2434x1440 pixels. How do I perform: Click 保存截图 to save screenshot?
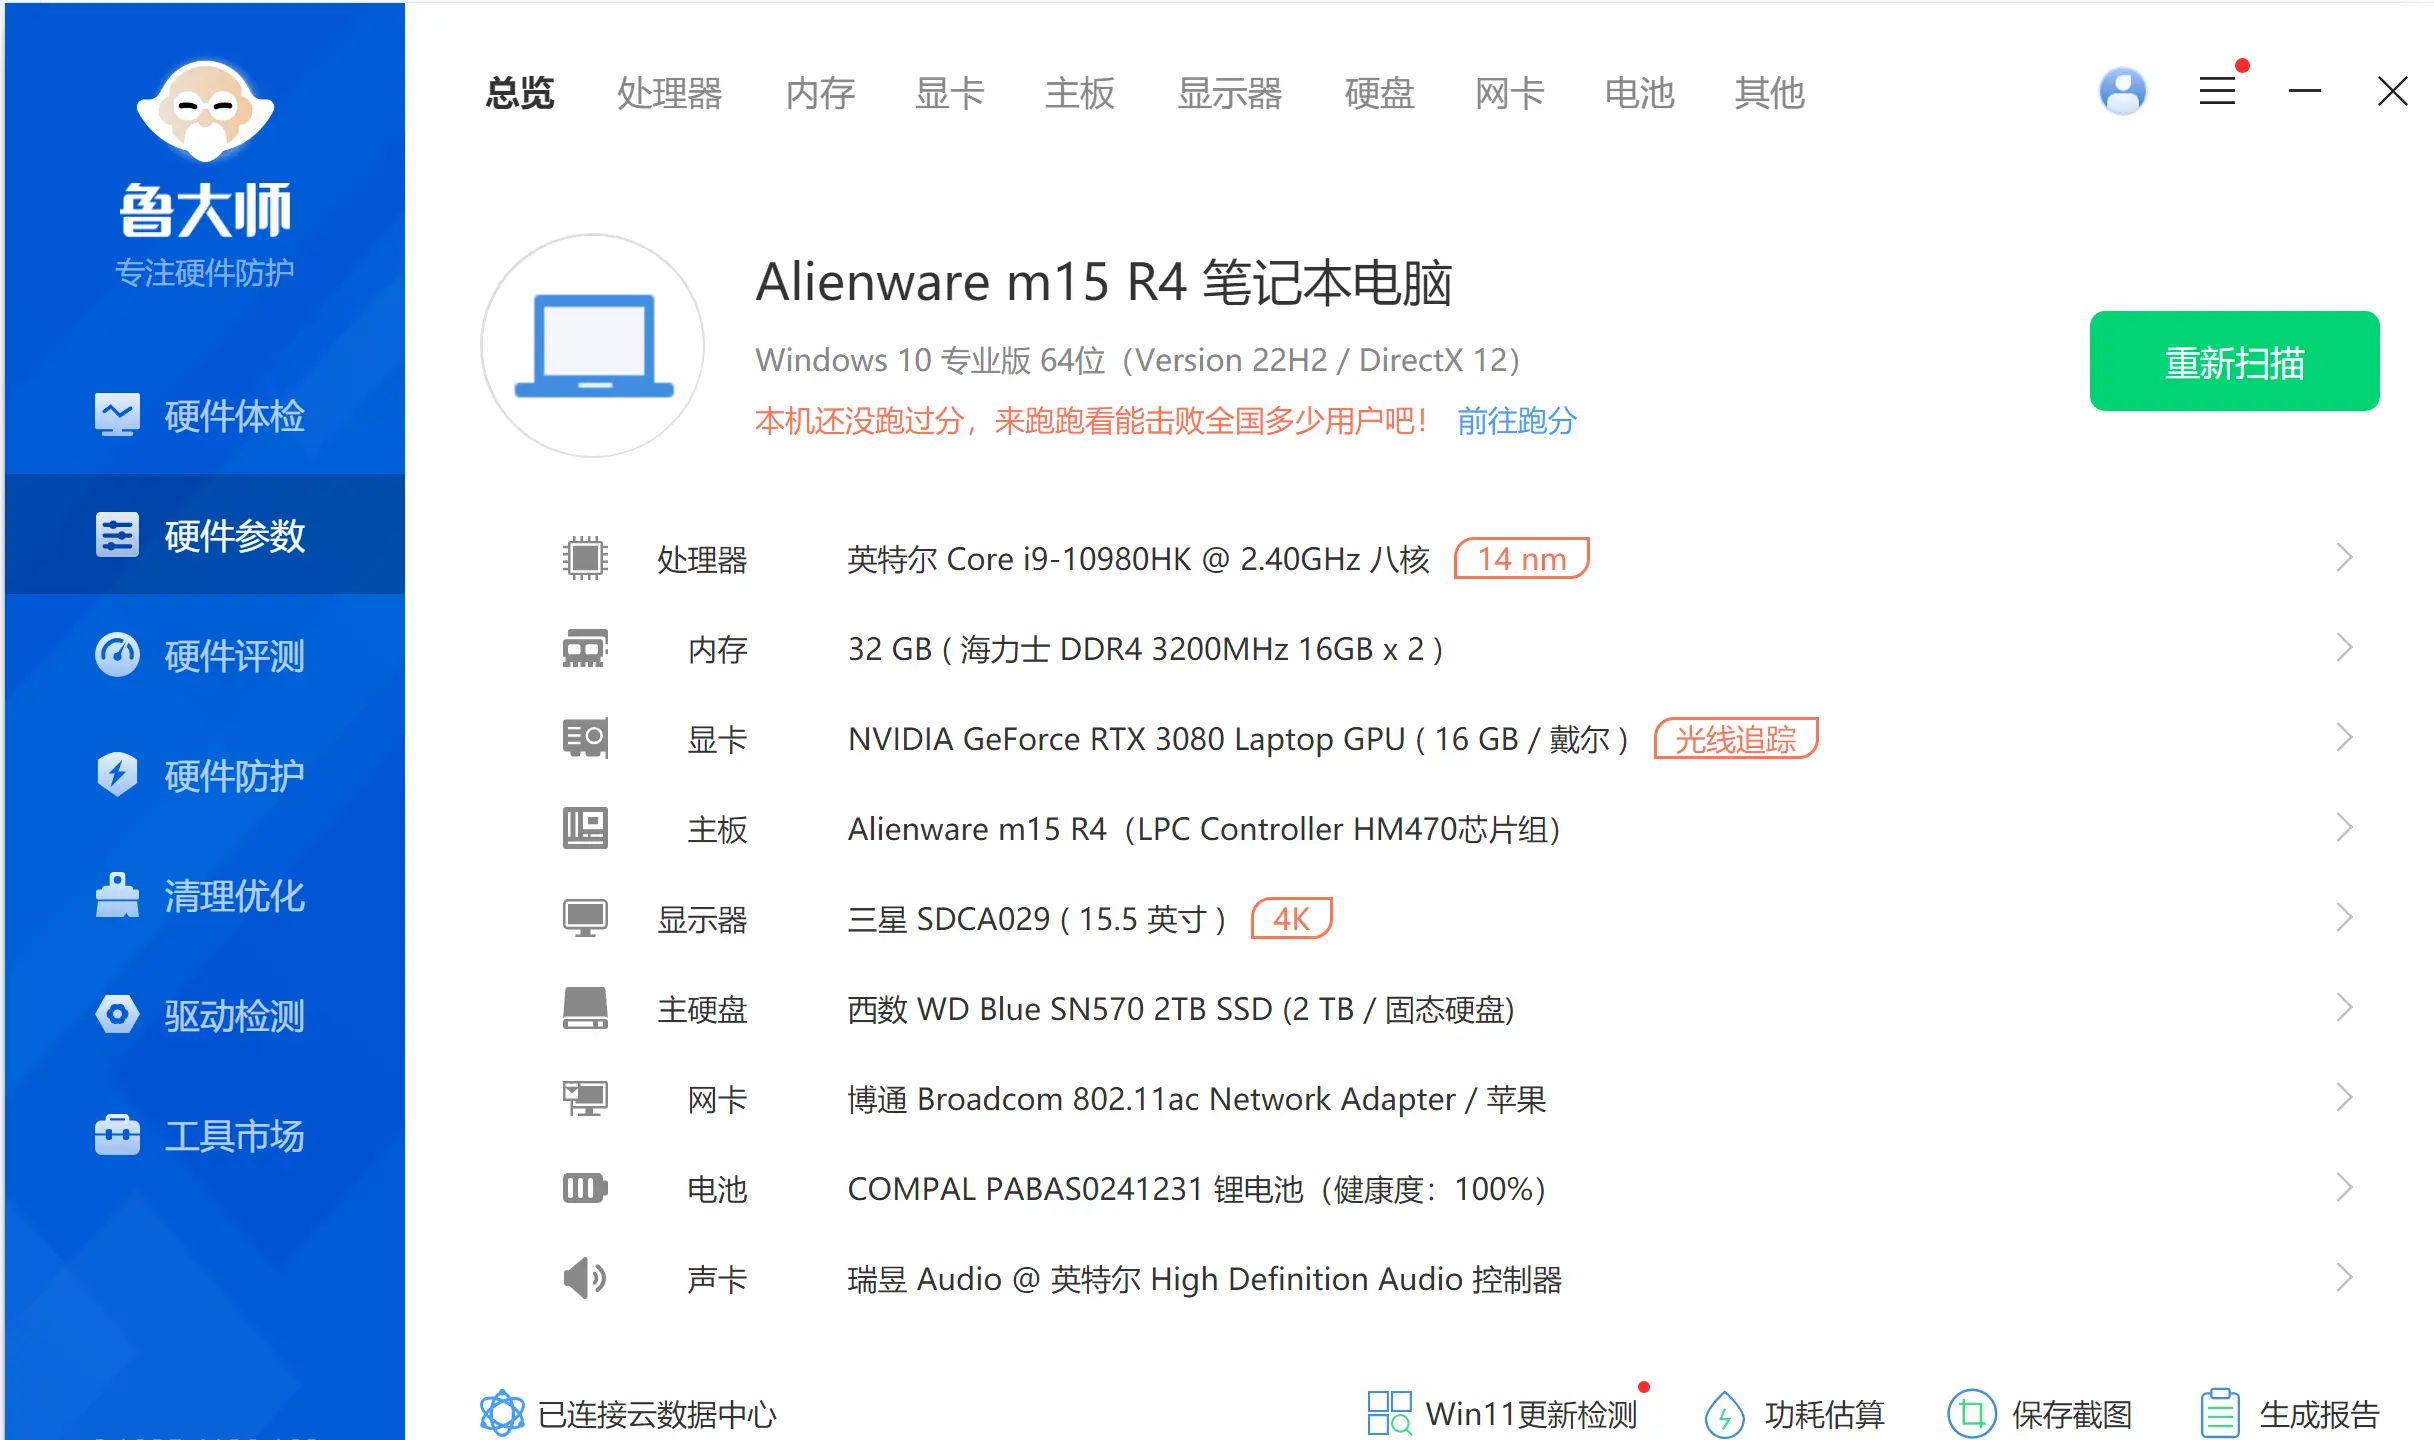(x=2040, y=1414)
